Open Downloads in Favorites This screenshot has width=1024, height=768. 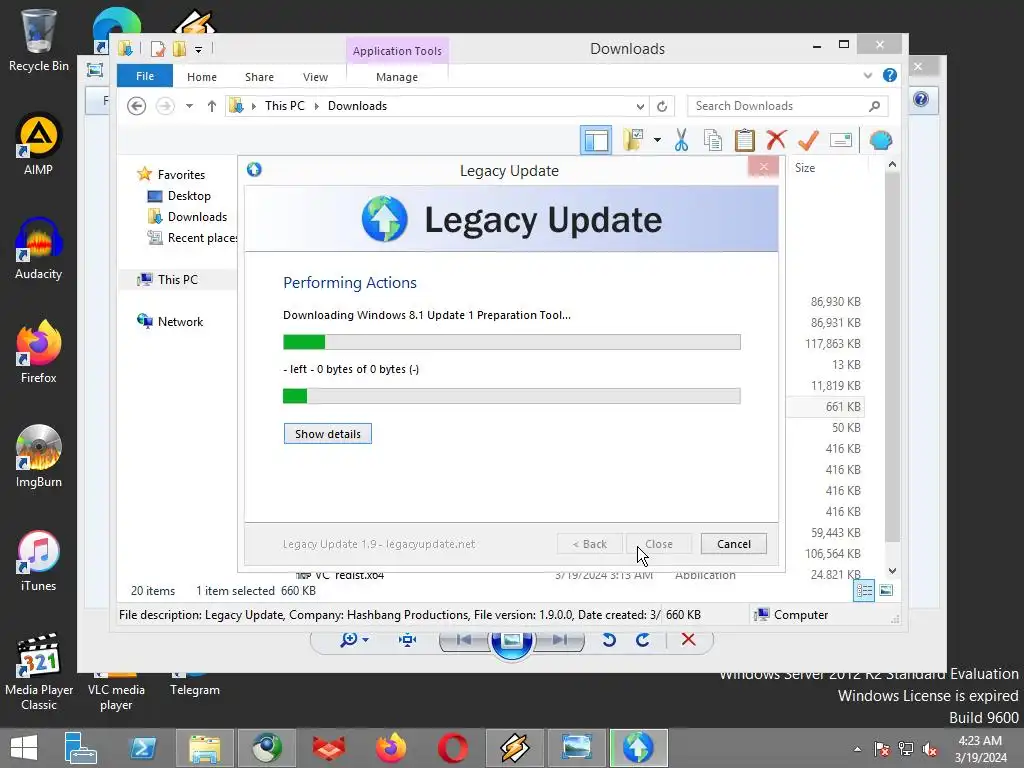pyautogui.click(x=197, y=217)
